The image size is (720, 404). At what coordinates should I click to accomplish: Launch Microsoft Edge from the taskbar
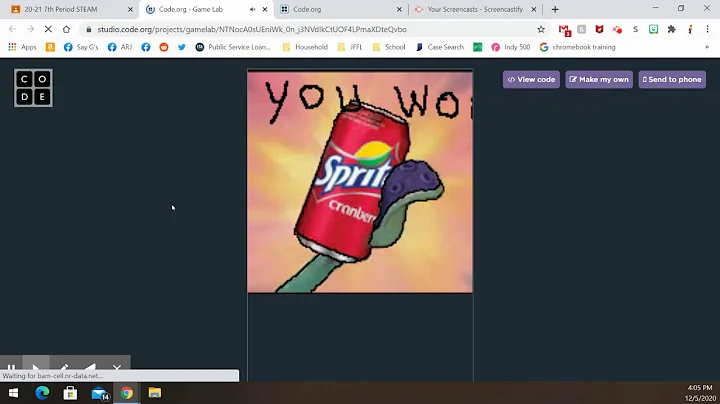[x=42, y=393]
